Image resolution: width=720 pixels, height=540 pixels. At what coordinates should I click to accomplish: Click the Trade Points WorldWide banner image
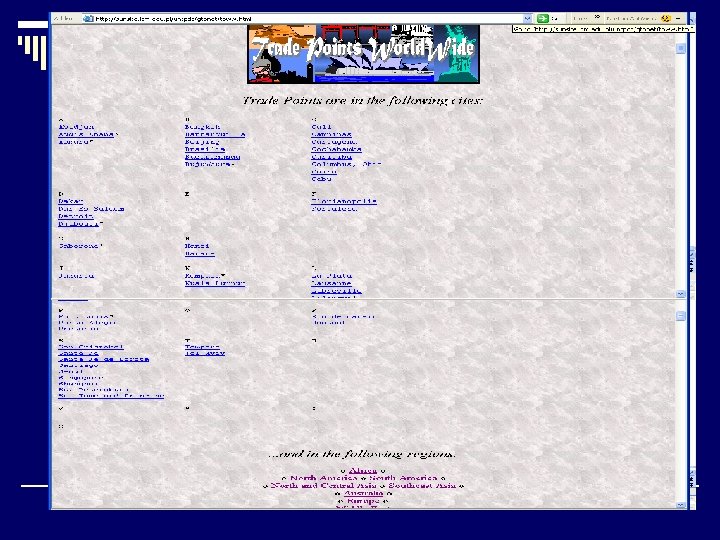pos(363,54)
